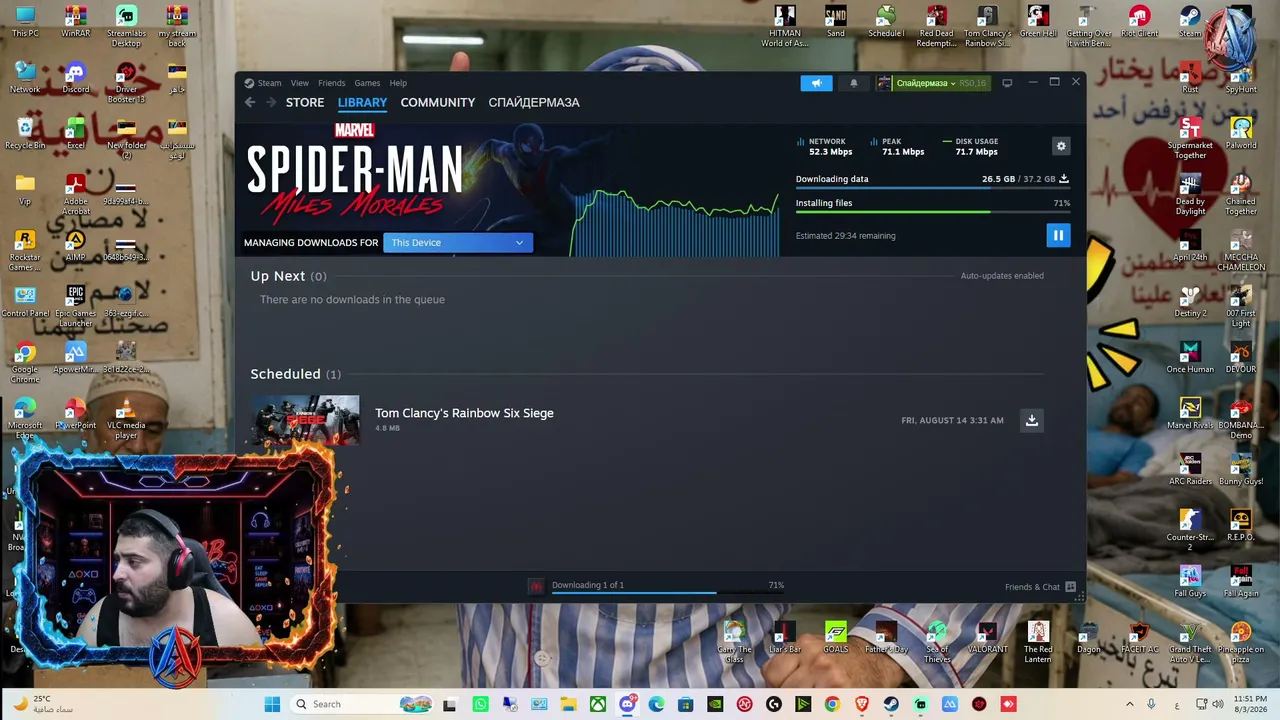This screenshot has height=720, width=1280.
Task: Open the Xbox app on the taskbar
Action: 598,704
